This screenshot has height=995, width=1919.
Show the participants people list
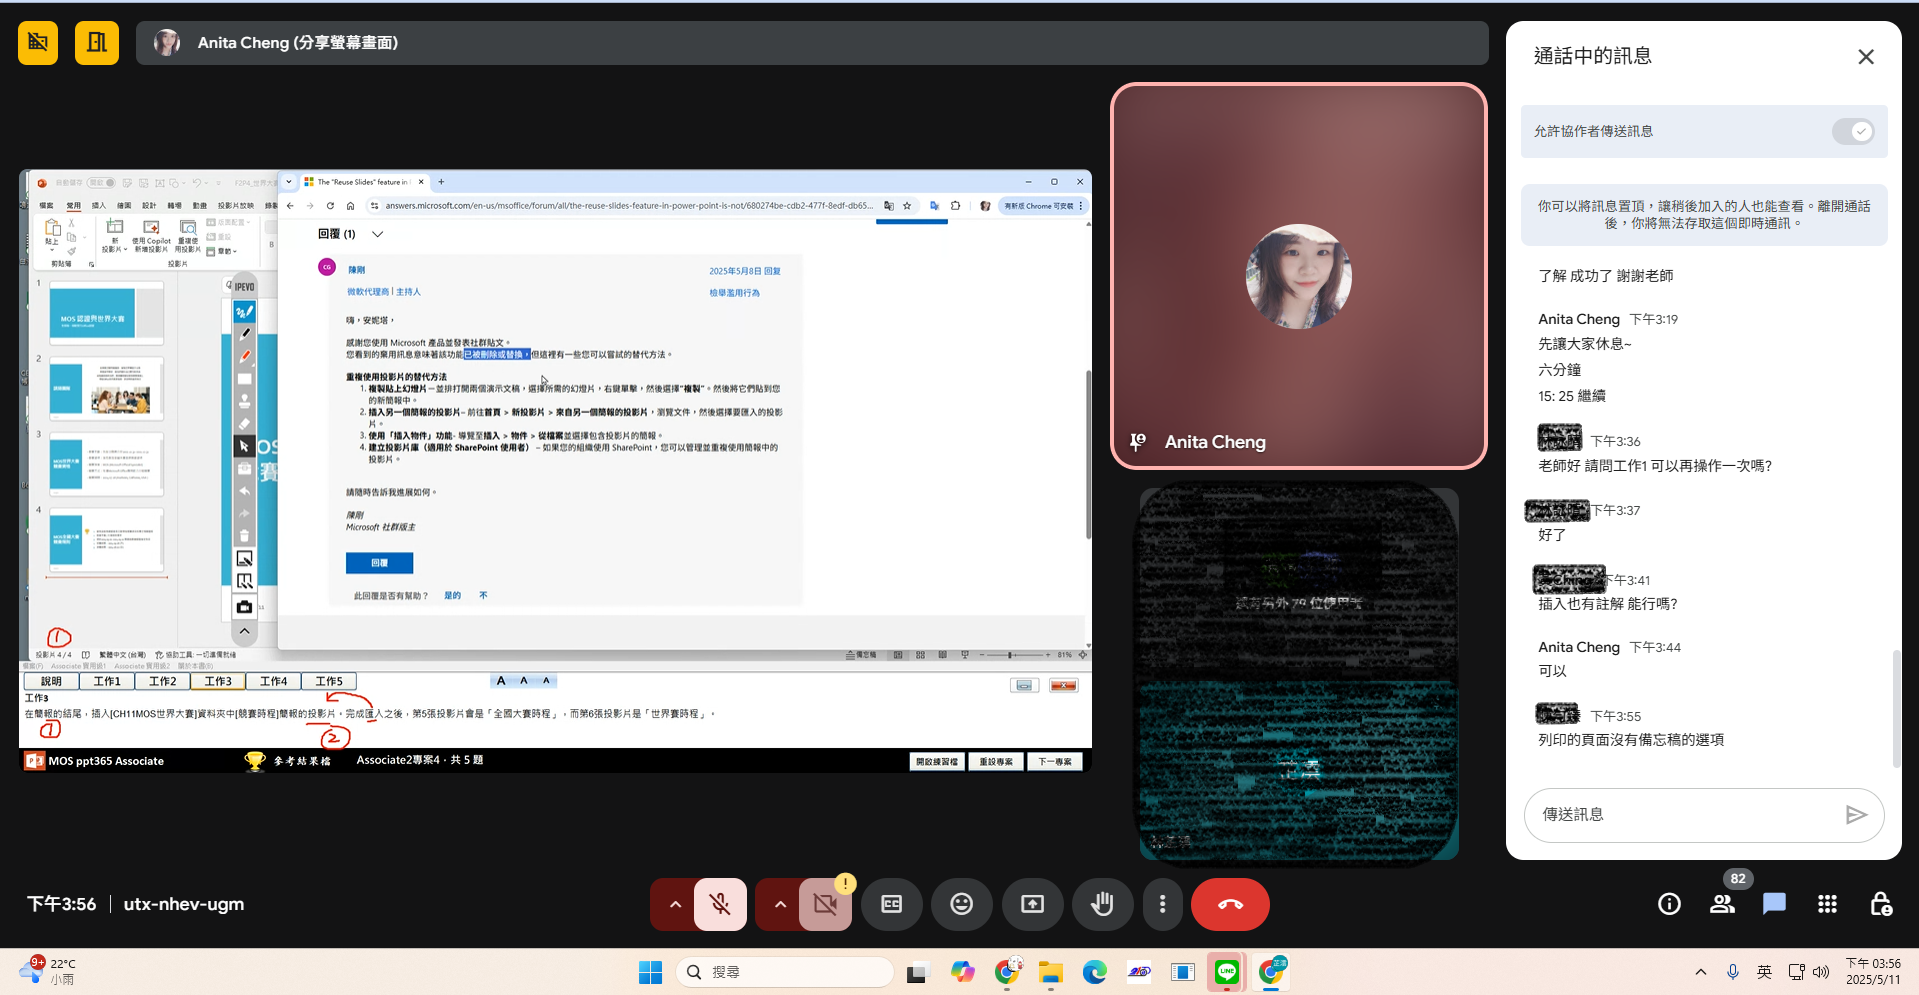[1722, 904]
